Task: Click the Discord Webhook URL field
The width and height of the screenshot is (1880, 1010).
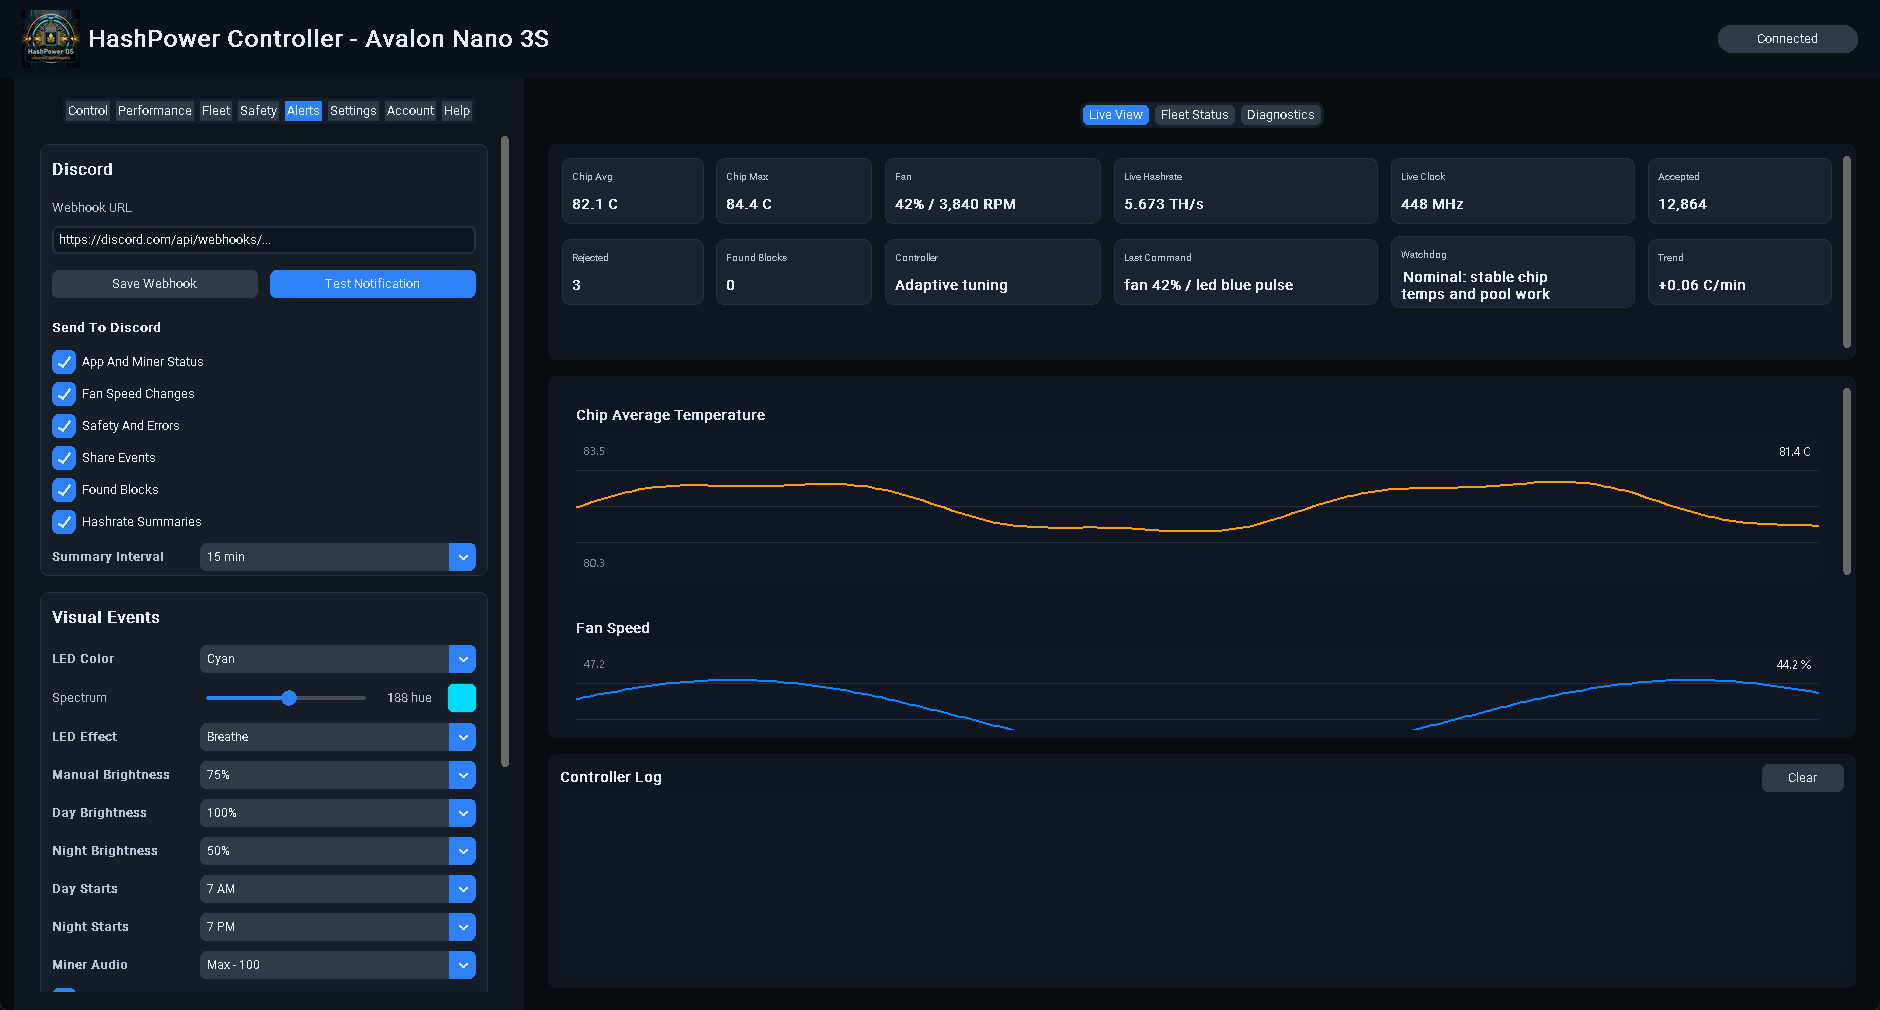Action: click(264, 240)
